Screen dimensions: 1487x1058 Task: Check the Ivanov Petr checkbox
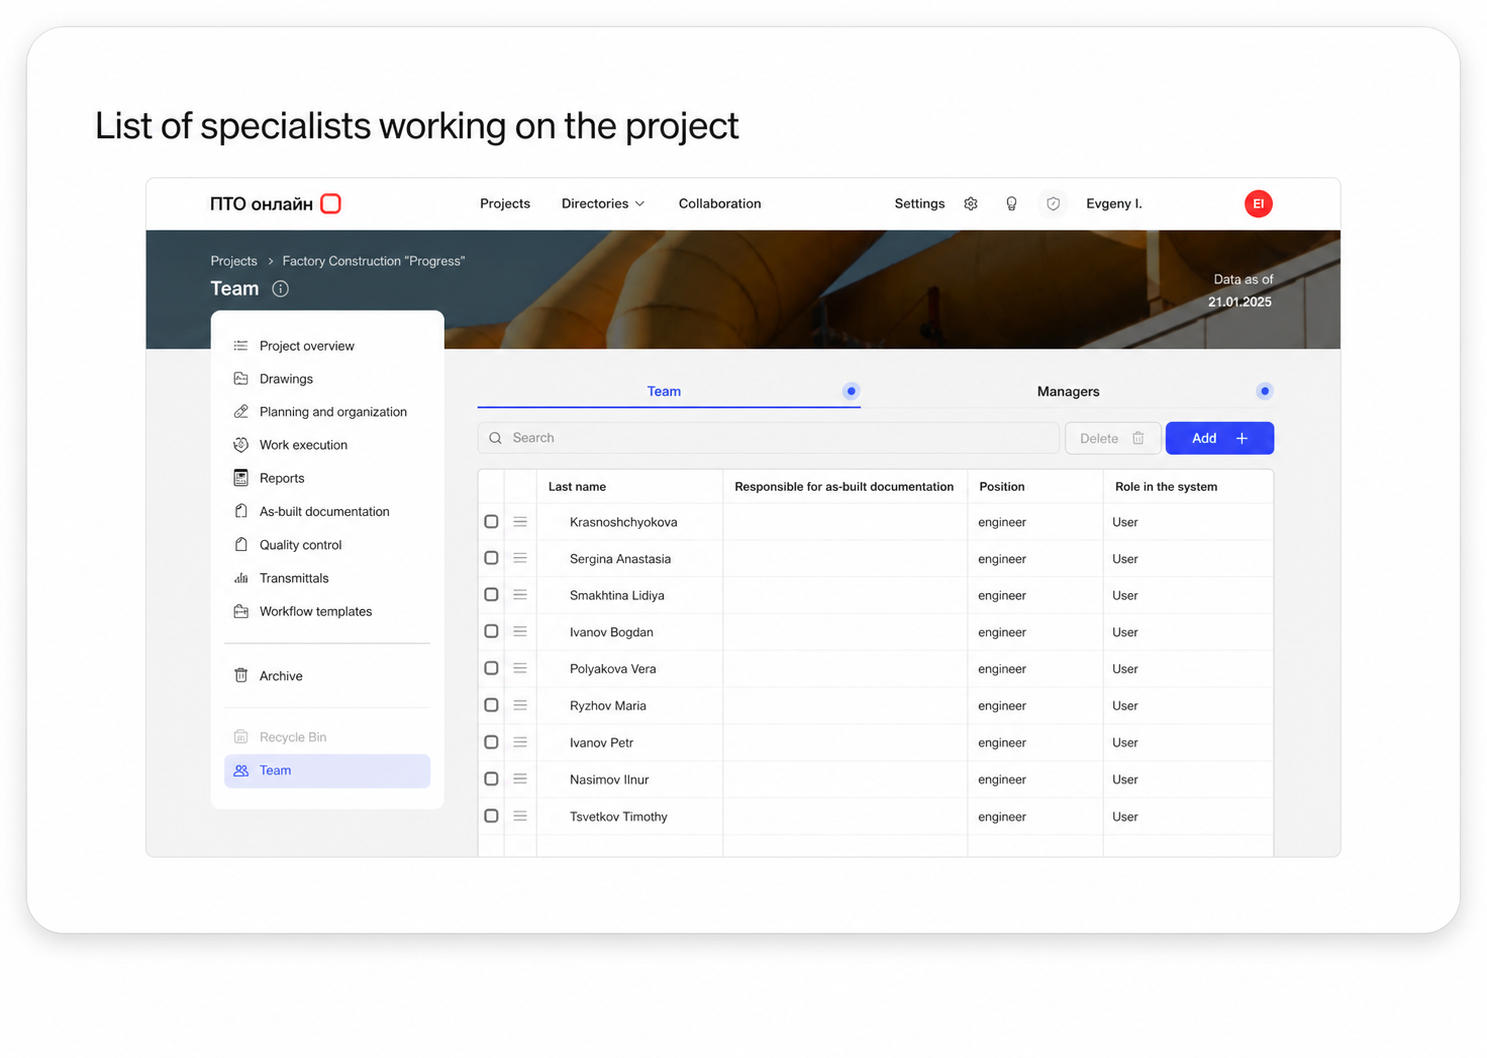tap(491, 742)
